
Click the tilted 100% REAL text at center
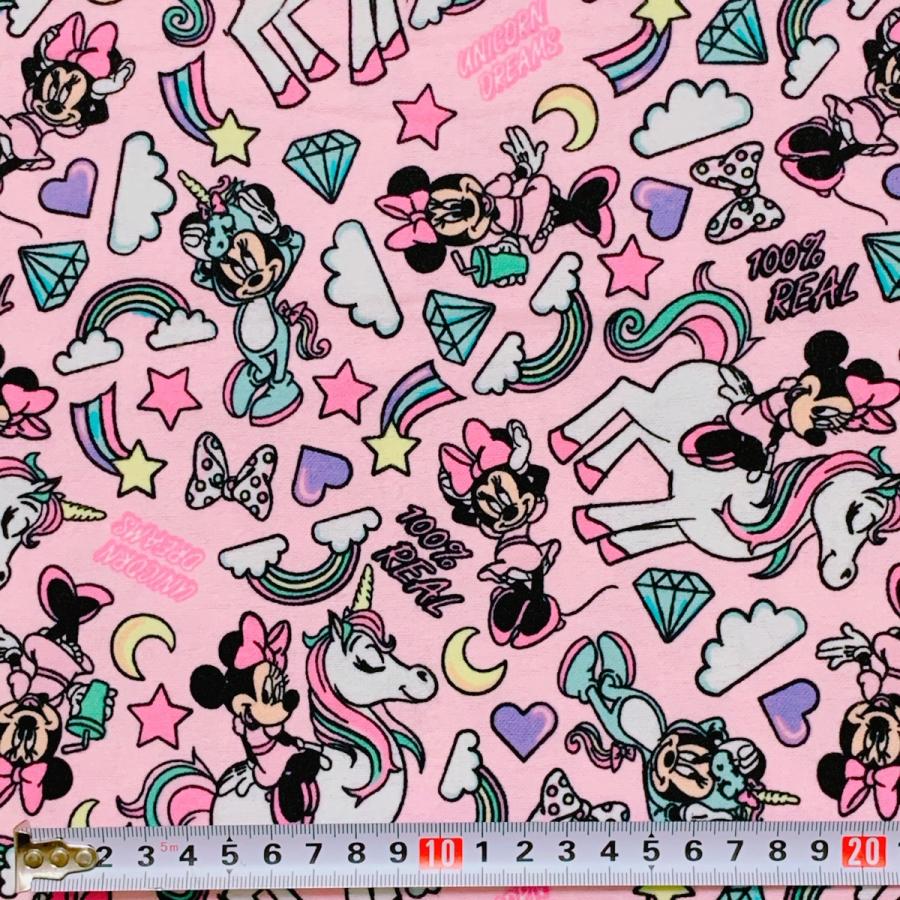pos(422,560)
